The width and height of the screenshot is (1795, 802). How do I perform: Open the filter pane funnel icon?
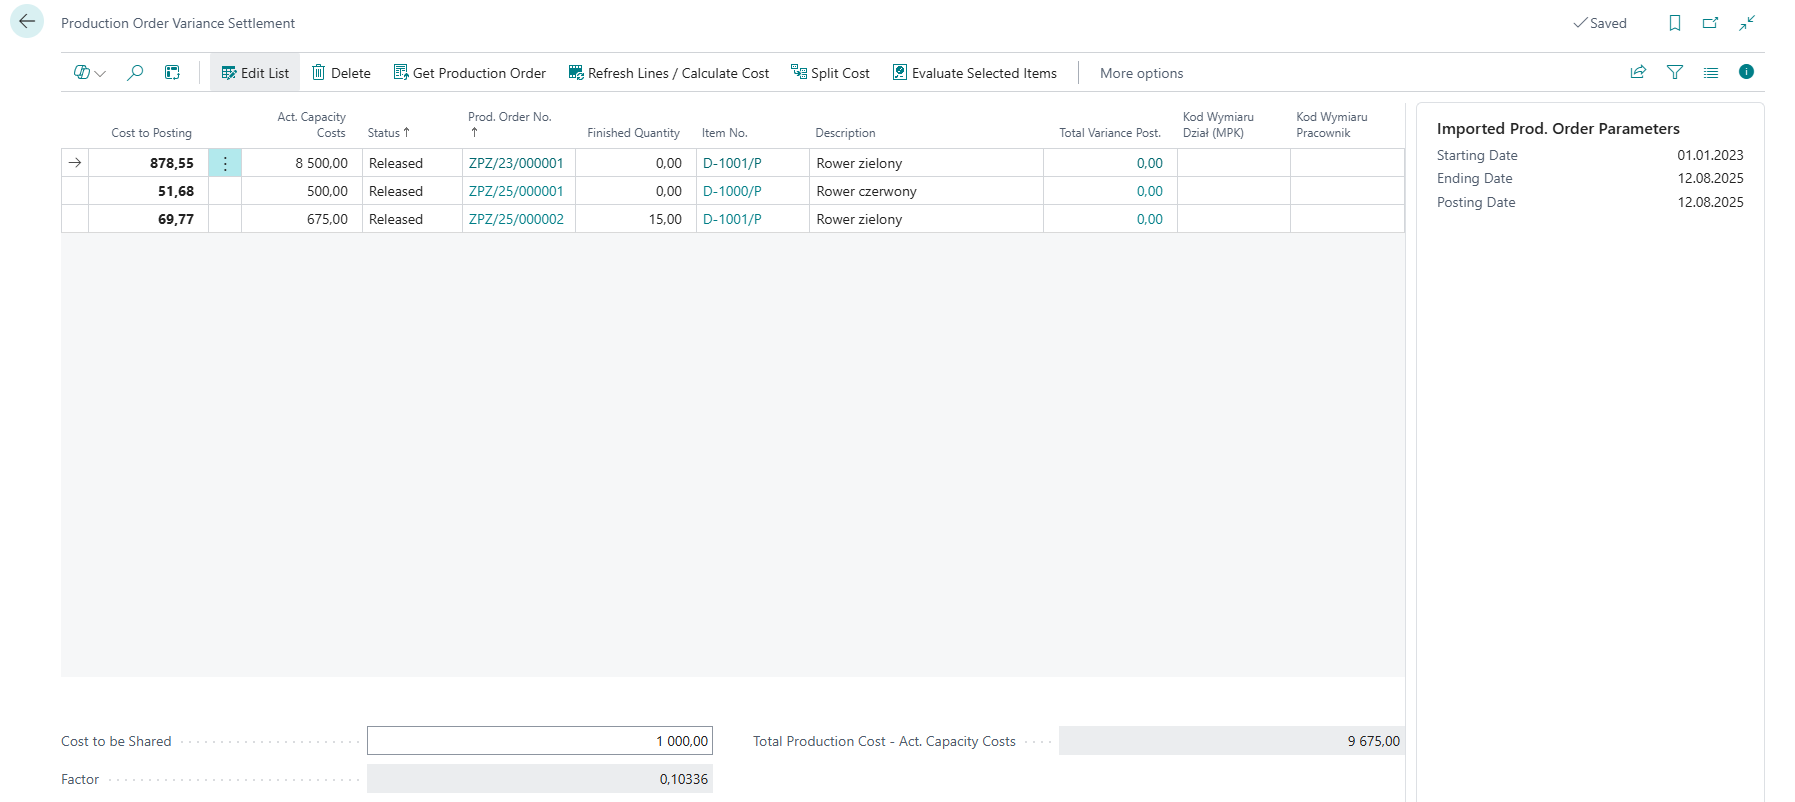[x=1674, y=72]
